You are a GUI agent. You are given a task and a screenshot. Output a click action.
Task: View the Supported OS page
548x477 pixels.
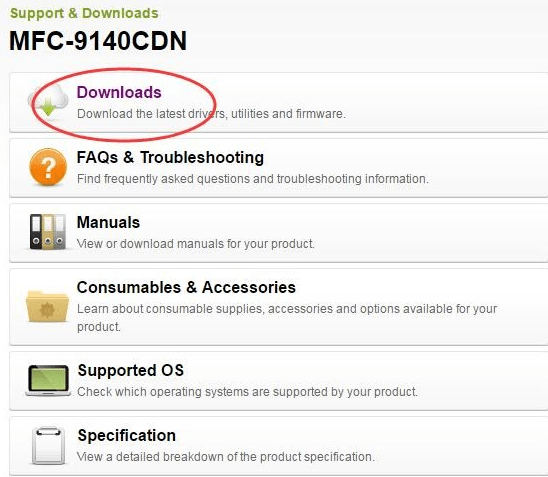[x=131, y=370]
